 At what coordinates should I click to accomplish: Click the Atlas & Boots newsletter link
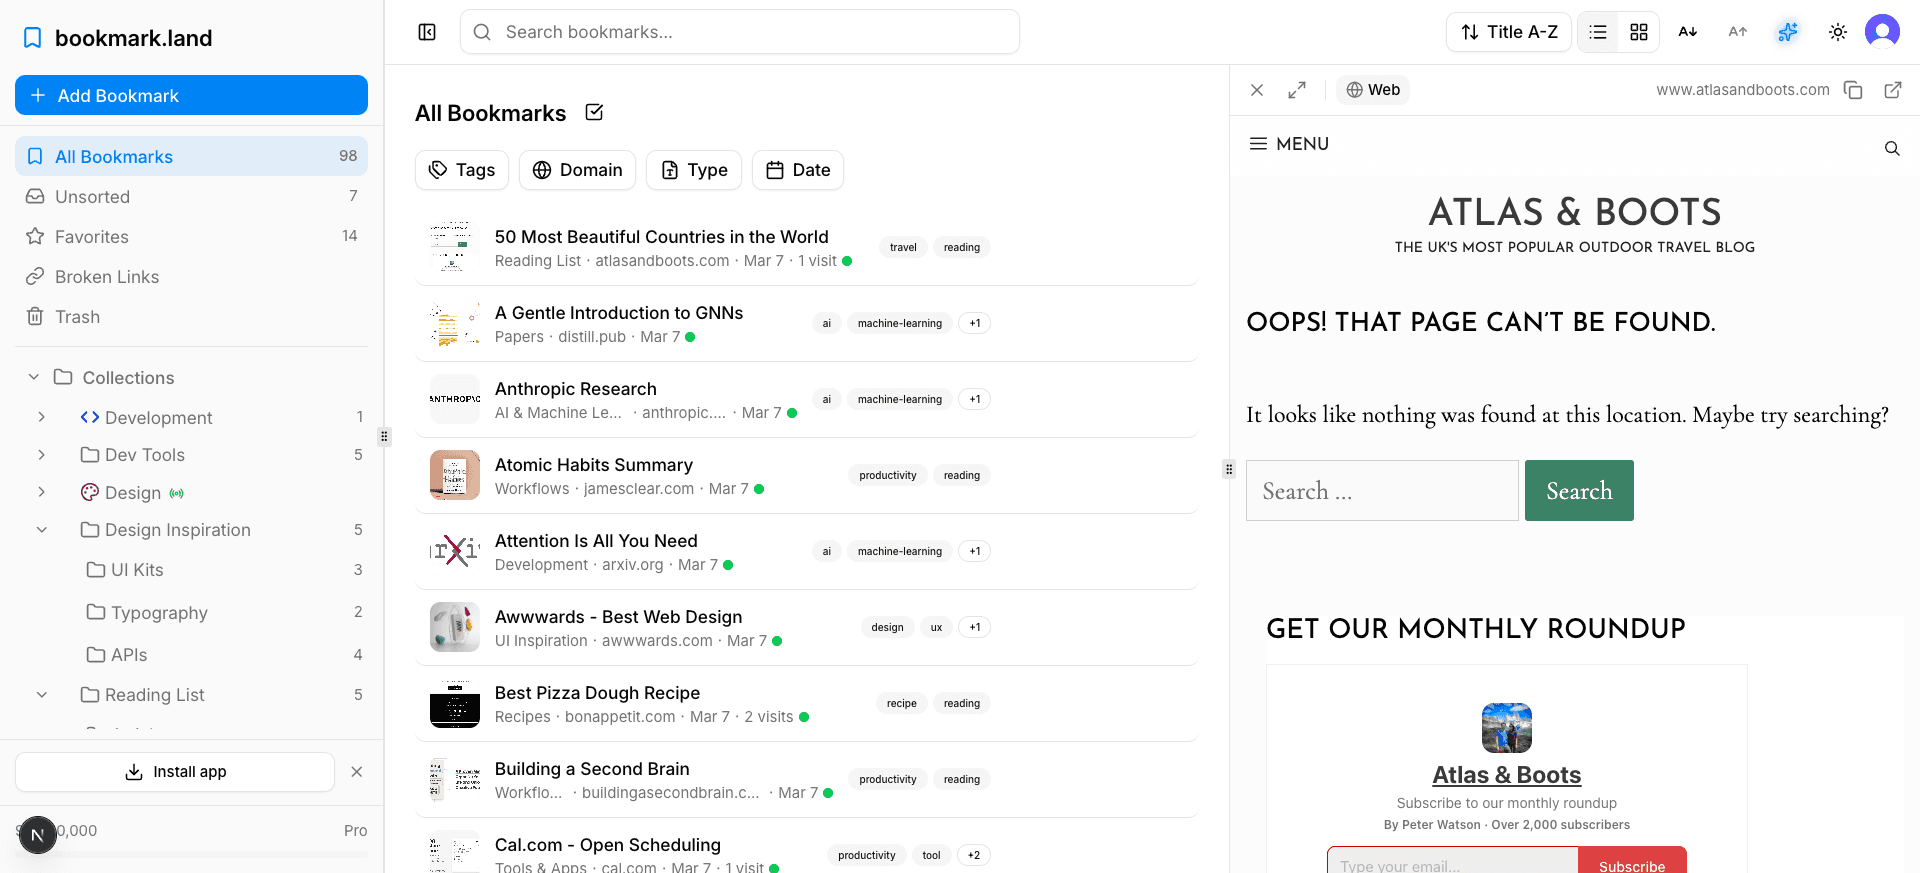pos(1506,775)
